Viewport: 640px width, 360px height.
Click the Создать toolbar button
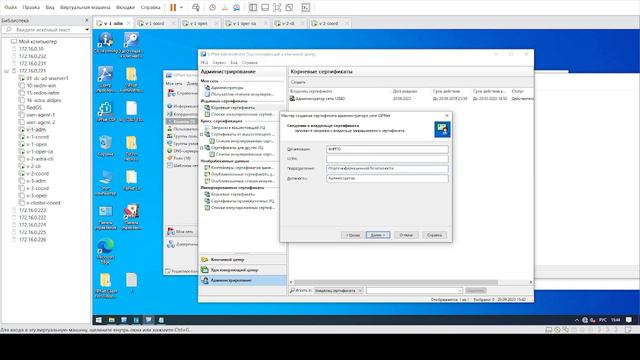click(x=298, y=82)
